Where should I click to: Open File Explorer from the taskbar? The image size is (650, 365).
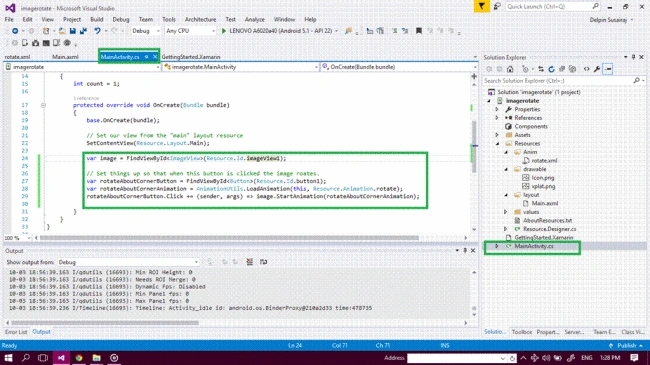coord(97,358)
